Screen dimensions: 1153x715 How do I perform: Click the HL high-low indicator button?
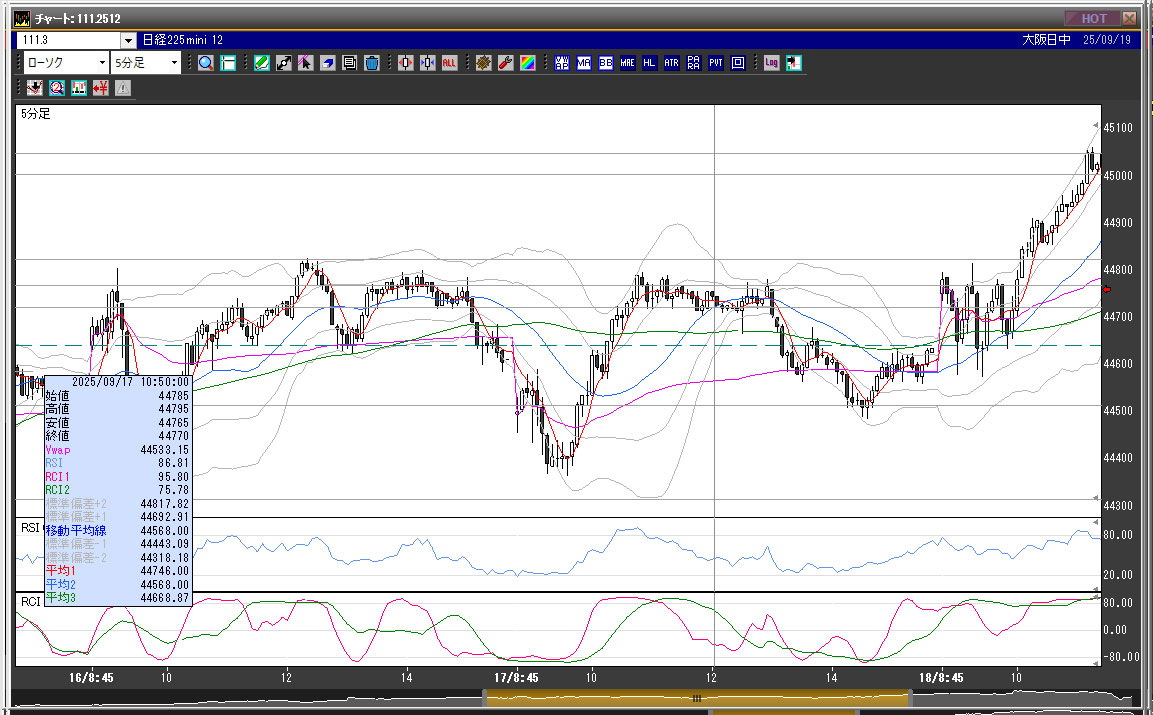649,63
